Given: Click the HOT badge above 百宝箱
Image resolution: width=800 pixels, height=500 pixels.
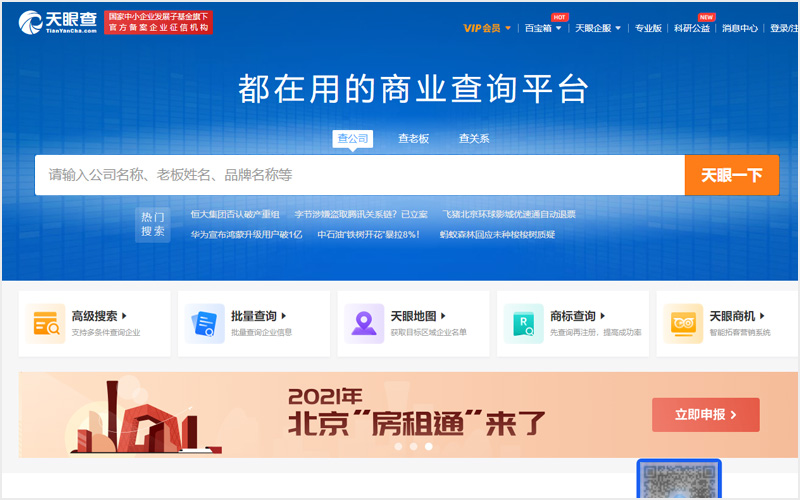Looking at the screenshot, I should (x=559, y=17).
